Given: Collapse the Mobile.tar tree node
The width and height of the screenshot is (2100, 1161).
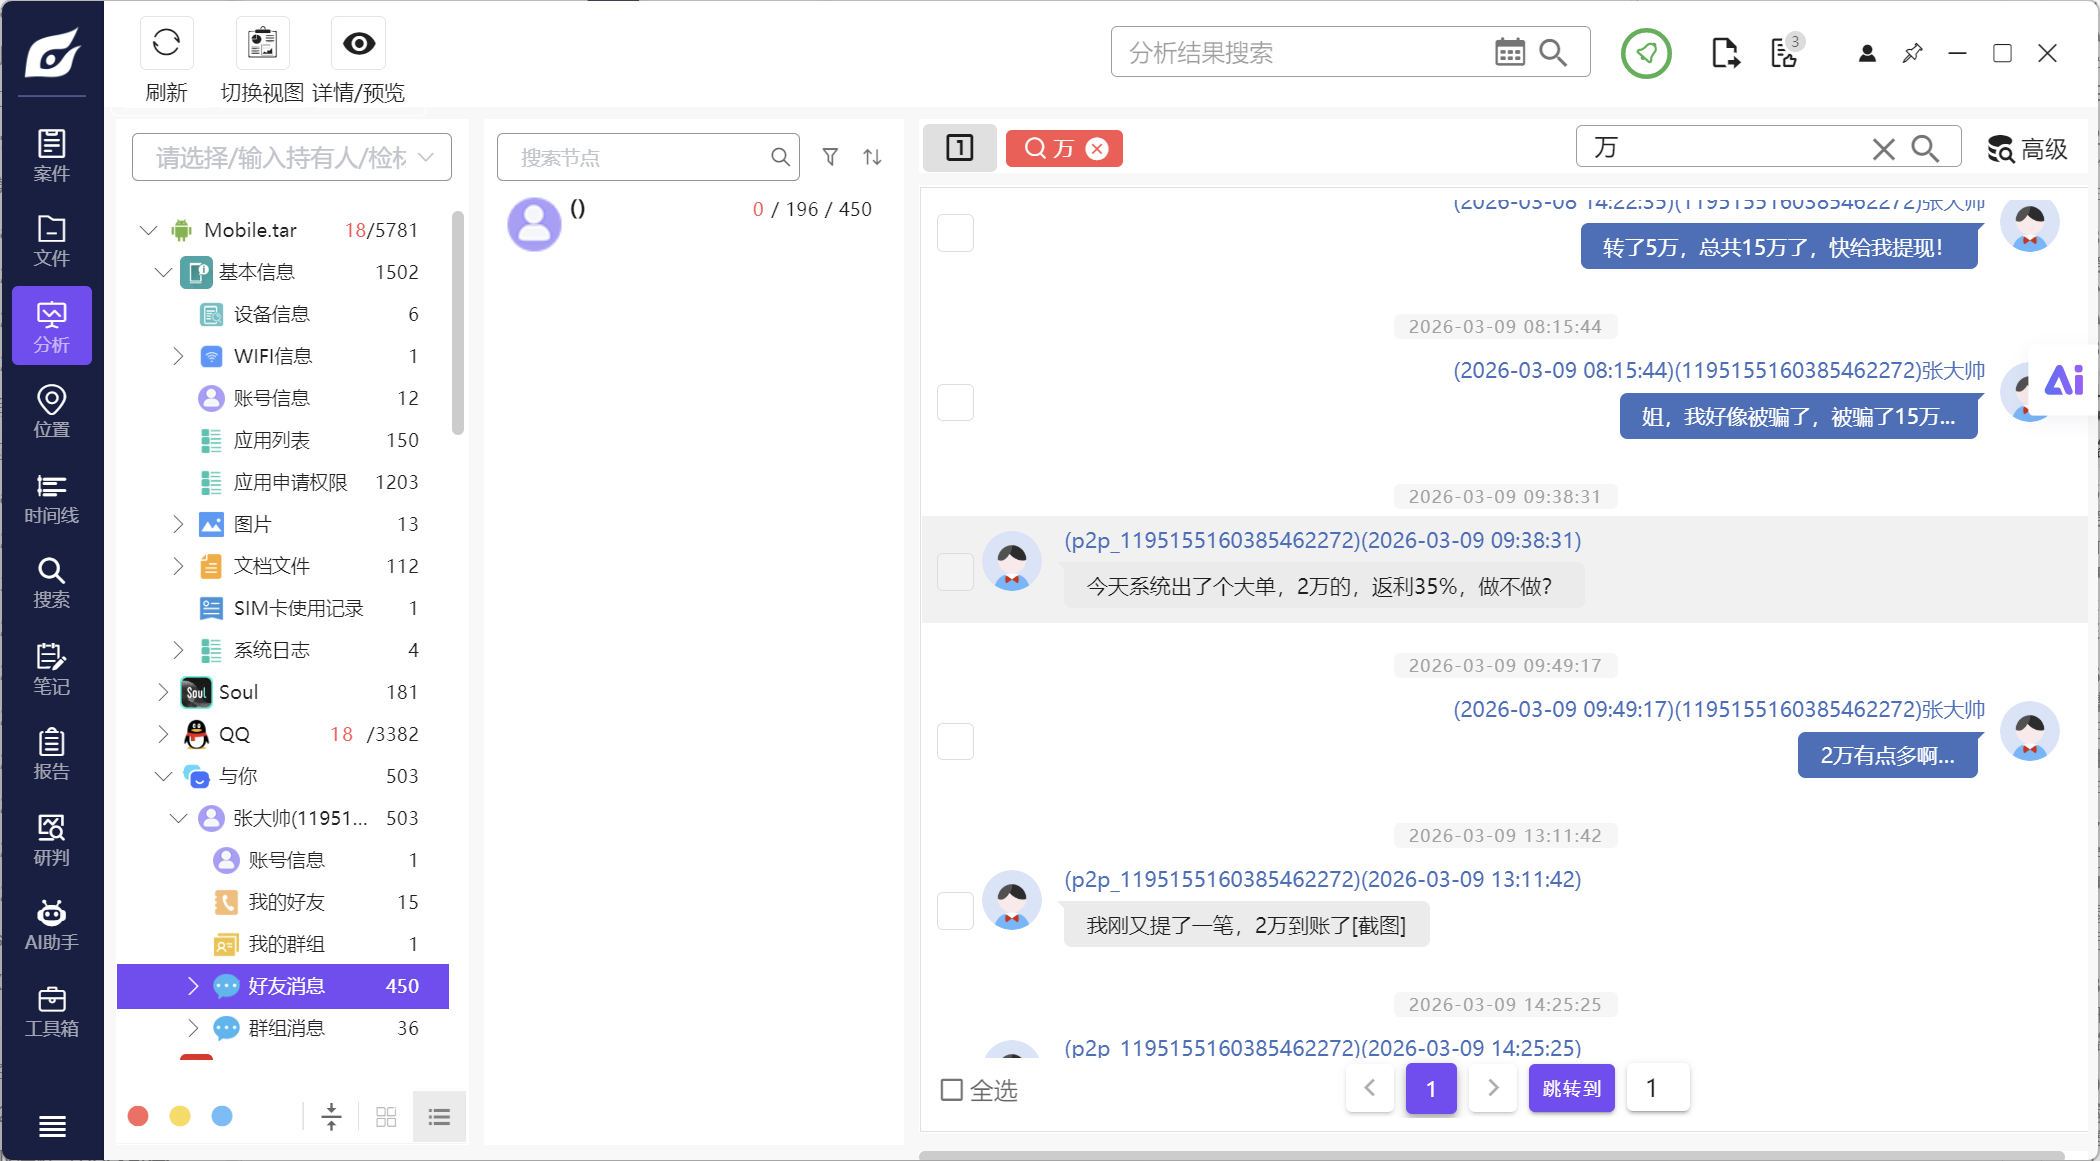Looking at the screenshot, I should coord(148,230).
